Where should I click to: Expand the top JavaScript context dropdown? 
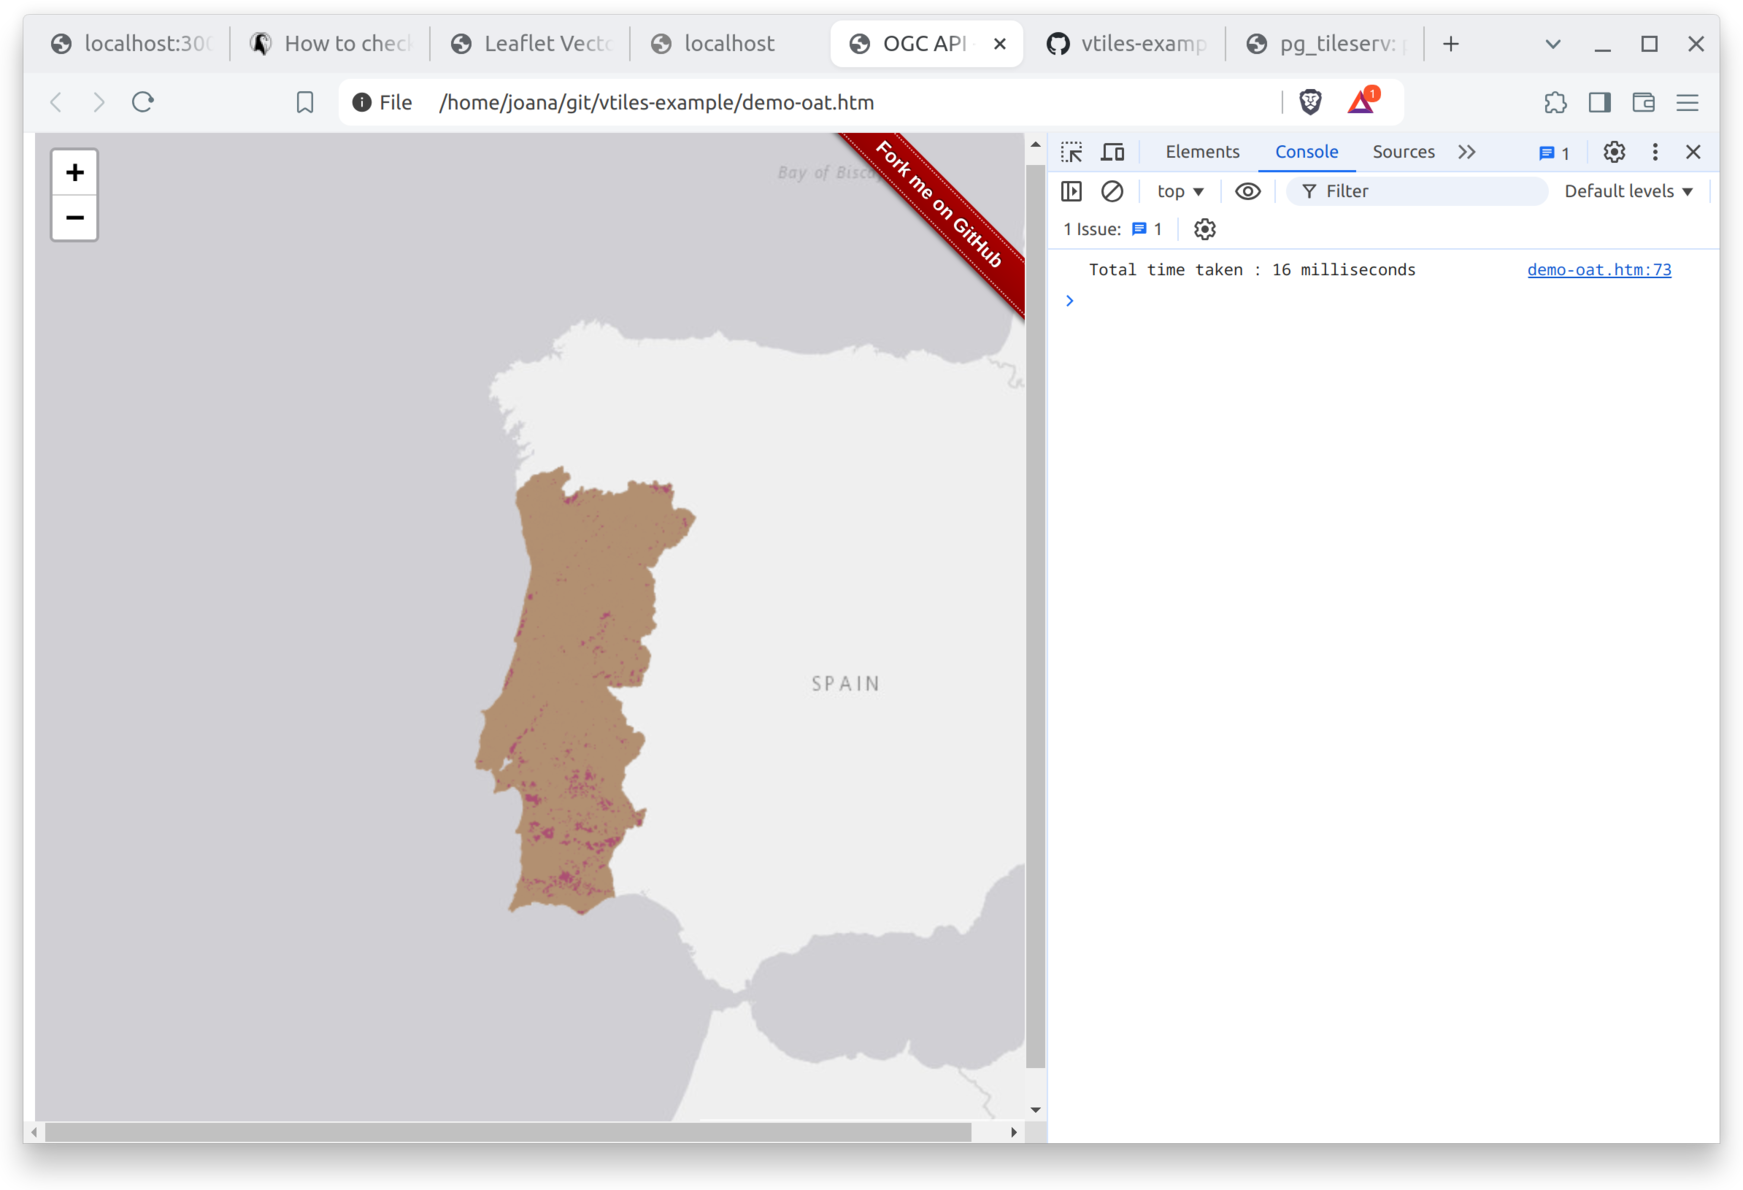point(1180,191)
